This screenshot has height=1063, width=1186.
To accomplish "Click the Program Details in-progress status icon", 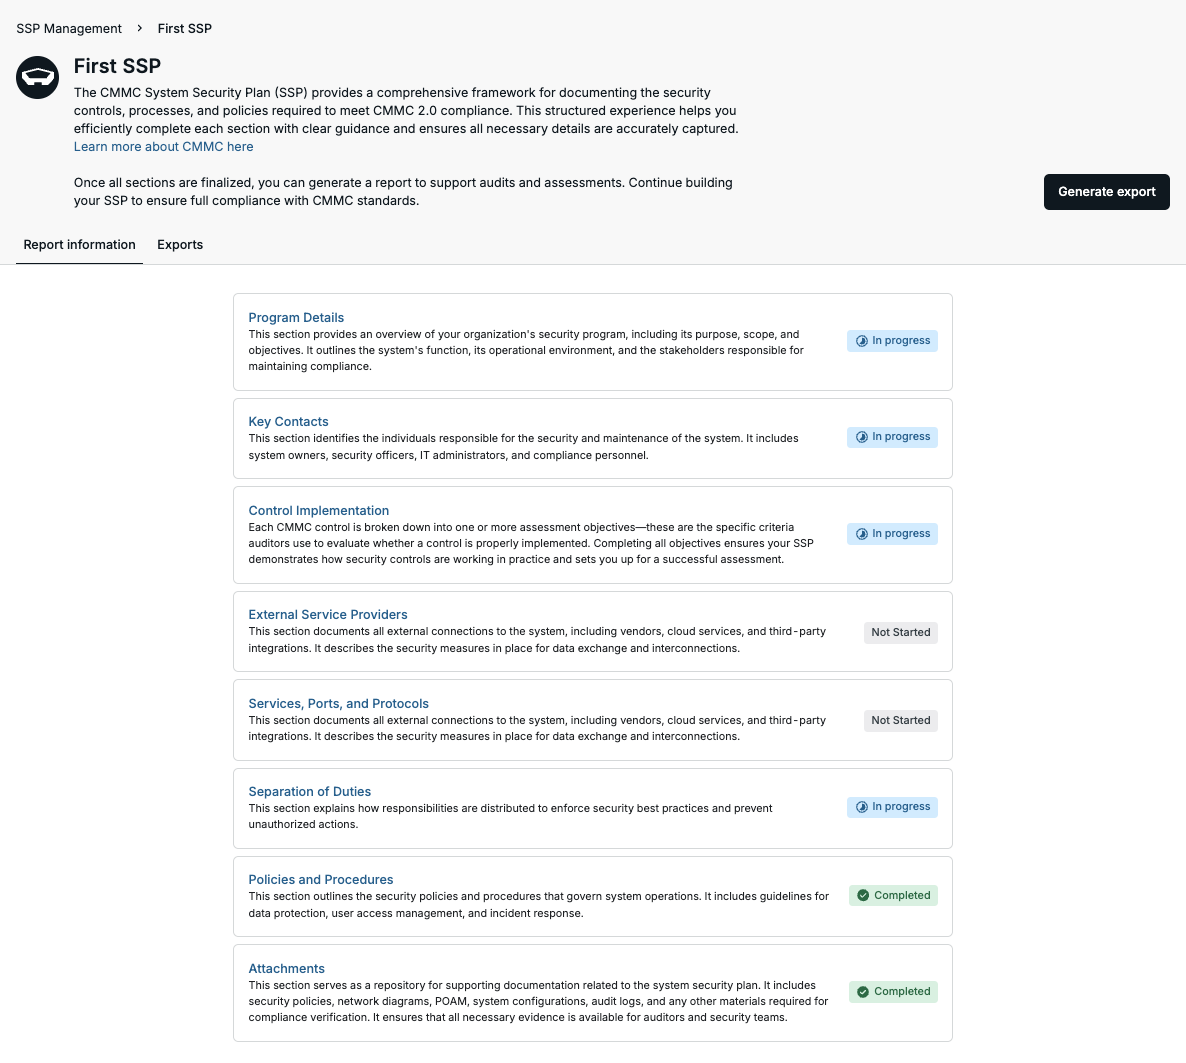I will tap(862, 341).
